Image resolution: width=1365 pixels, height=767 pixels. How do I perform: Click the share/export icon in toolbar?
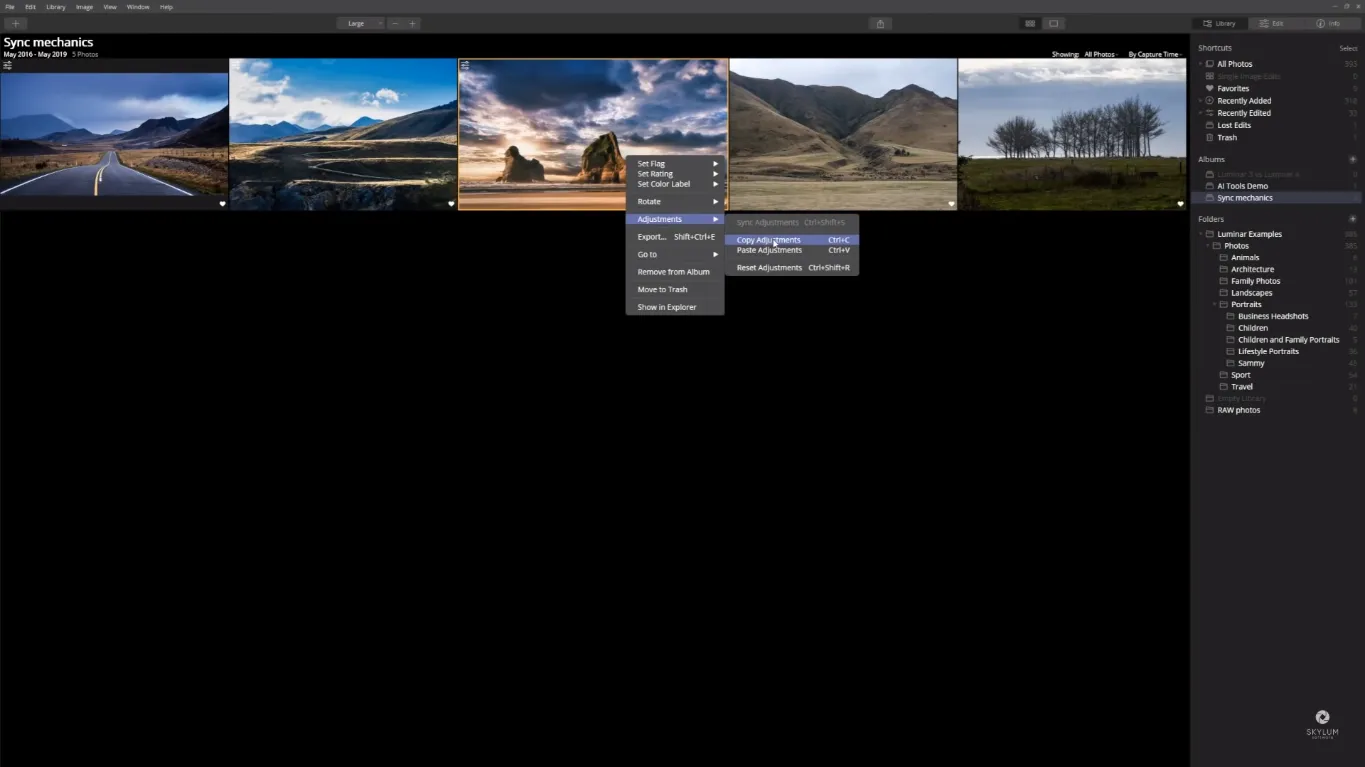click(880, 23)
